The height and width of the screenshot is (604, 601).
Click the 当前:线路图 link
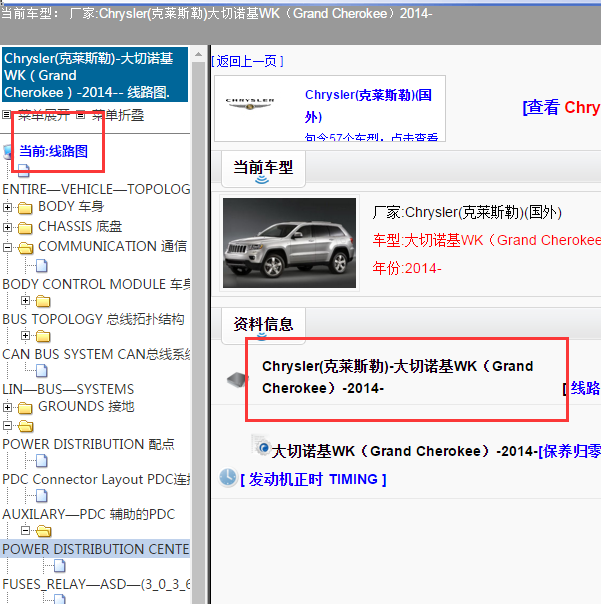point(54,151)
